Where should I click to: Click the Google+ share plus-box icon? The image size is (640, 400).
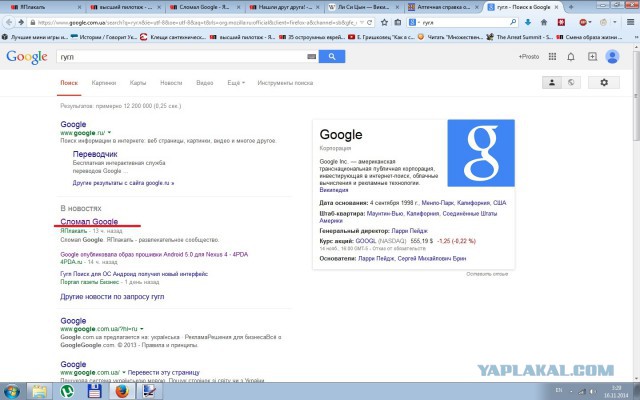[x=592, y=57]
